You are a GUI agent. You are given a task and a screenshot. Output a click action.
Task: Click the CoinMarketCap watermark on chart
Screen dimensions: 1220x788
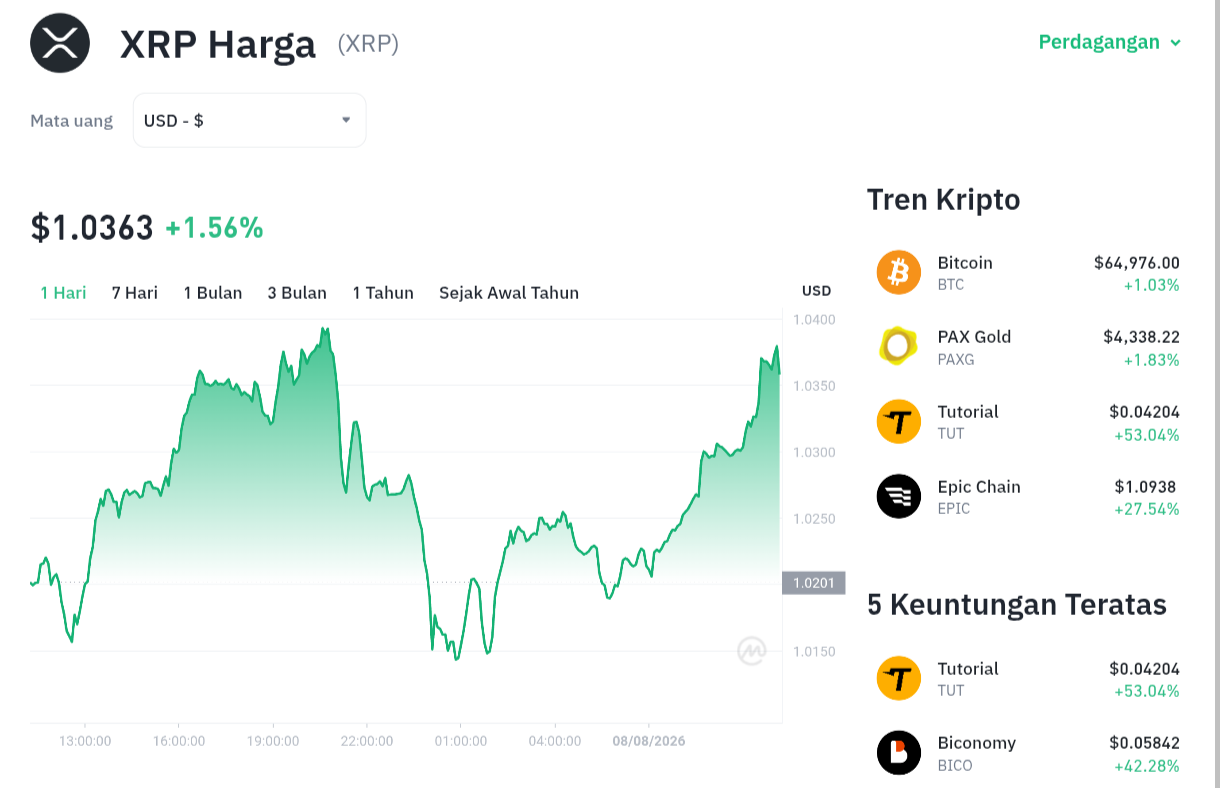tap(752, 651)
